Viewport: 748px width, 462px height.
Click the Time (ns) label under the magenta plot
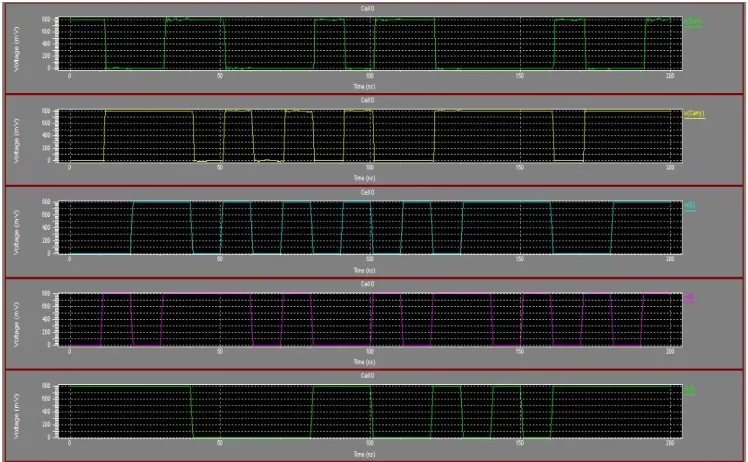point(364,362)
